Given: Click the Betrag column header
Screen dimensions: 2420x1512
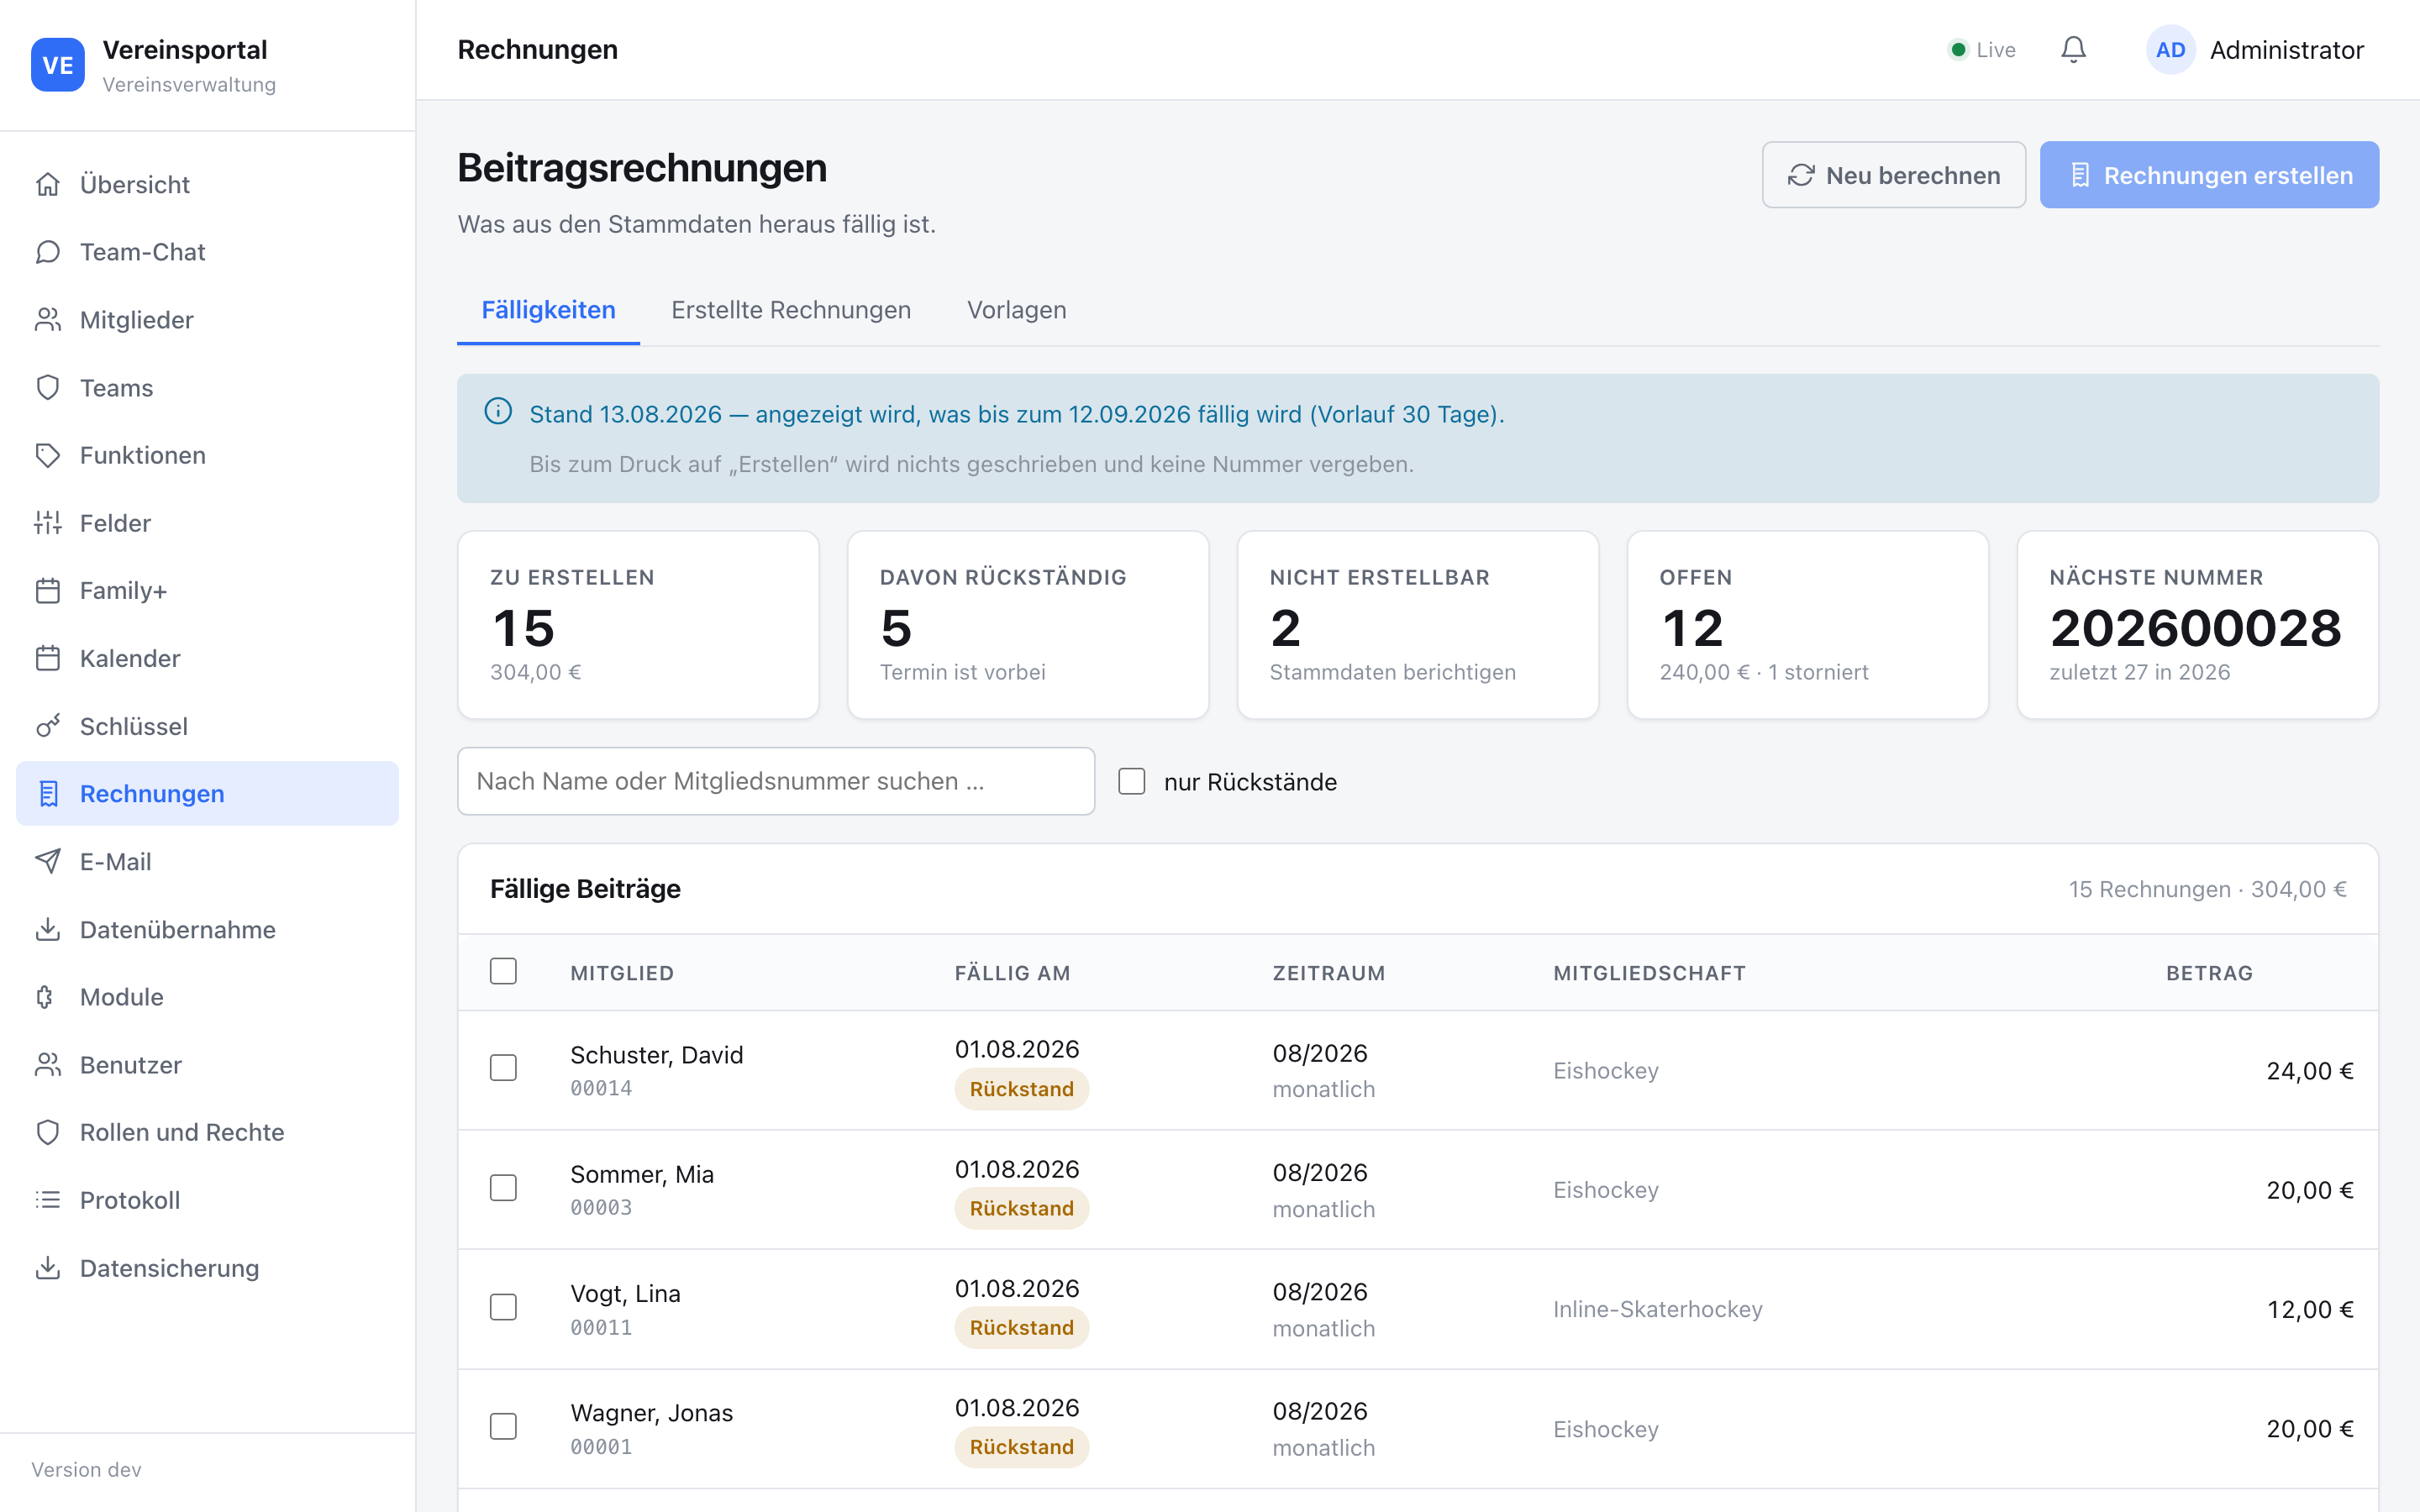Looking at the screenshot, I should click(x=2209, y=973).
